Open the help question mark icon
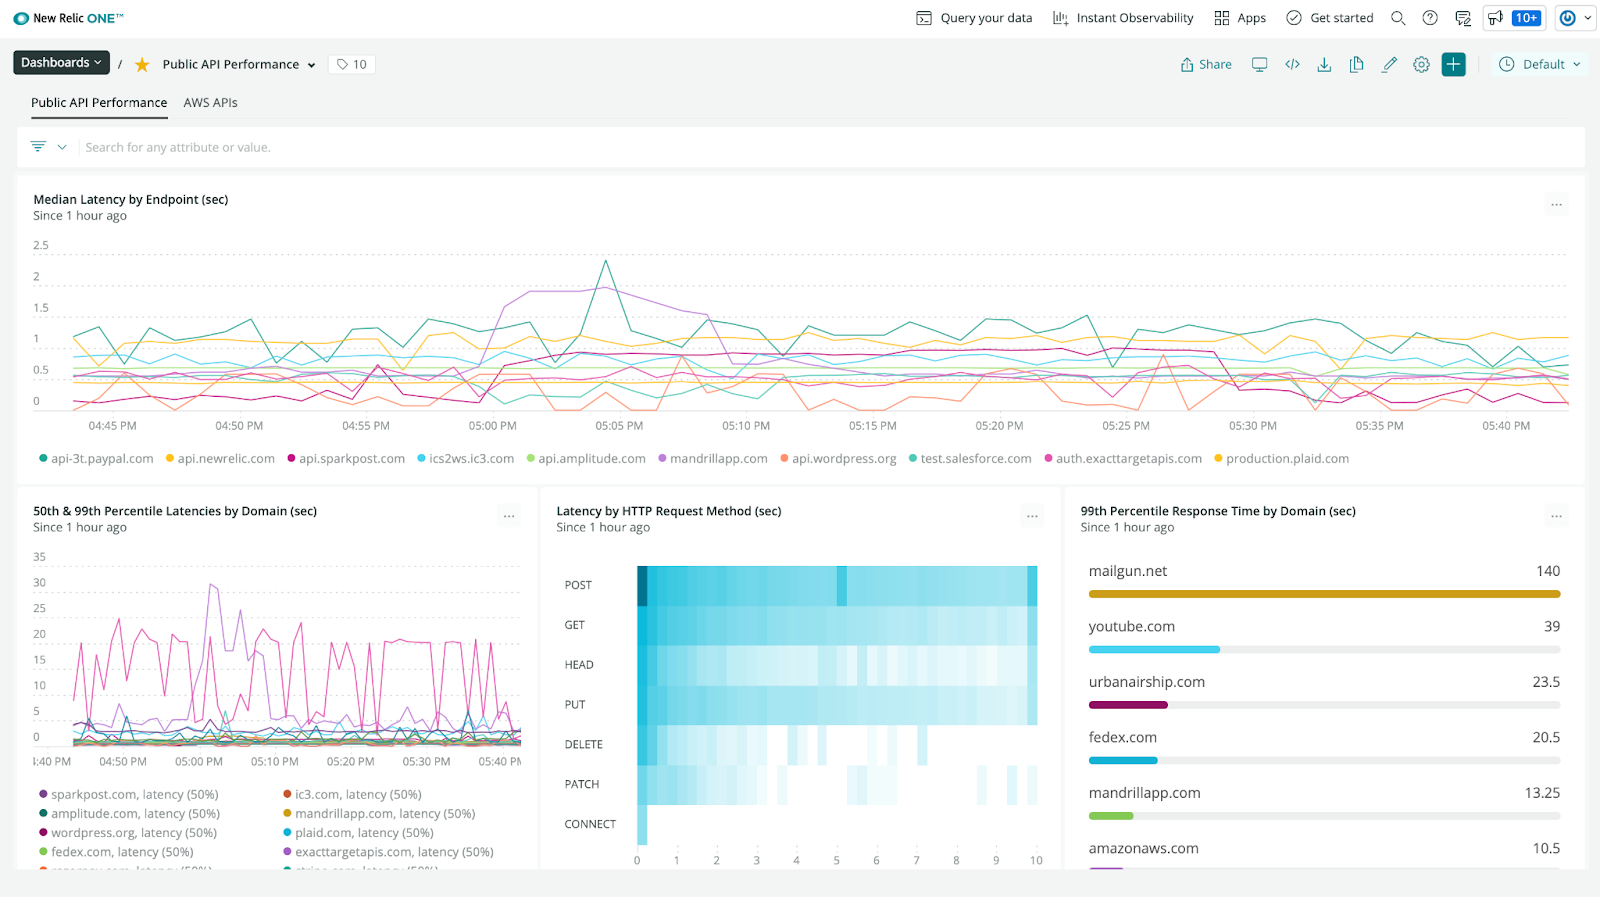The width and height of the screenshot is (1600, 898). pyautogui.click(x=1430, y=18)
